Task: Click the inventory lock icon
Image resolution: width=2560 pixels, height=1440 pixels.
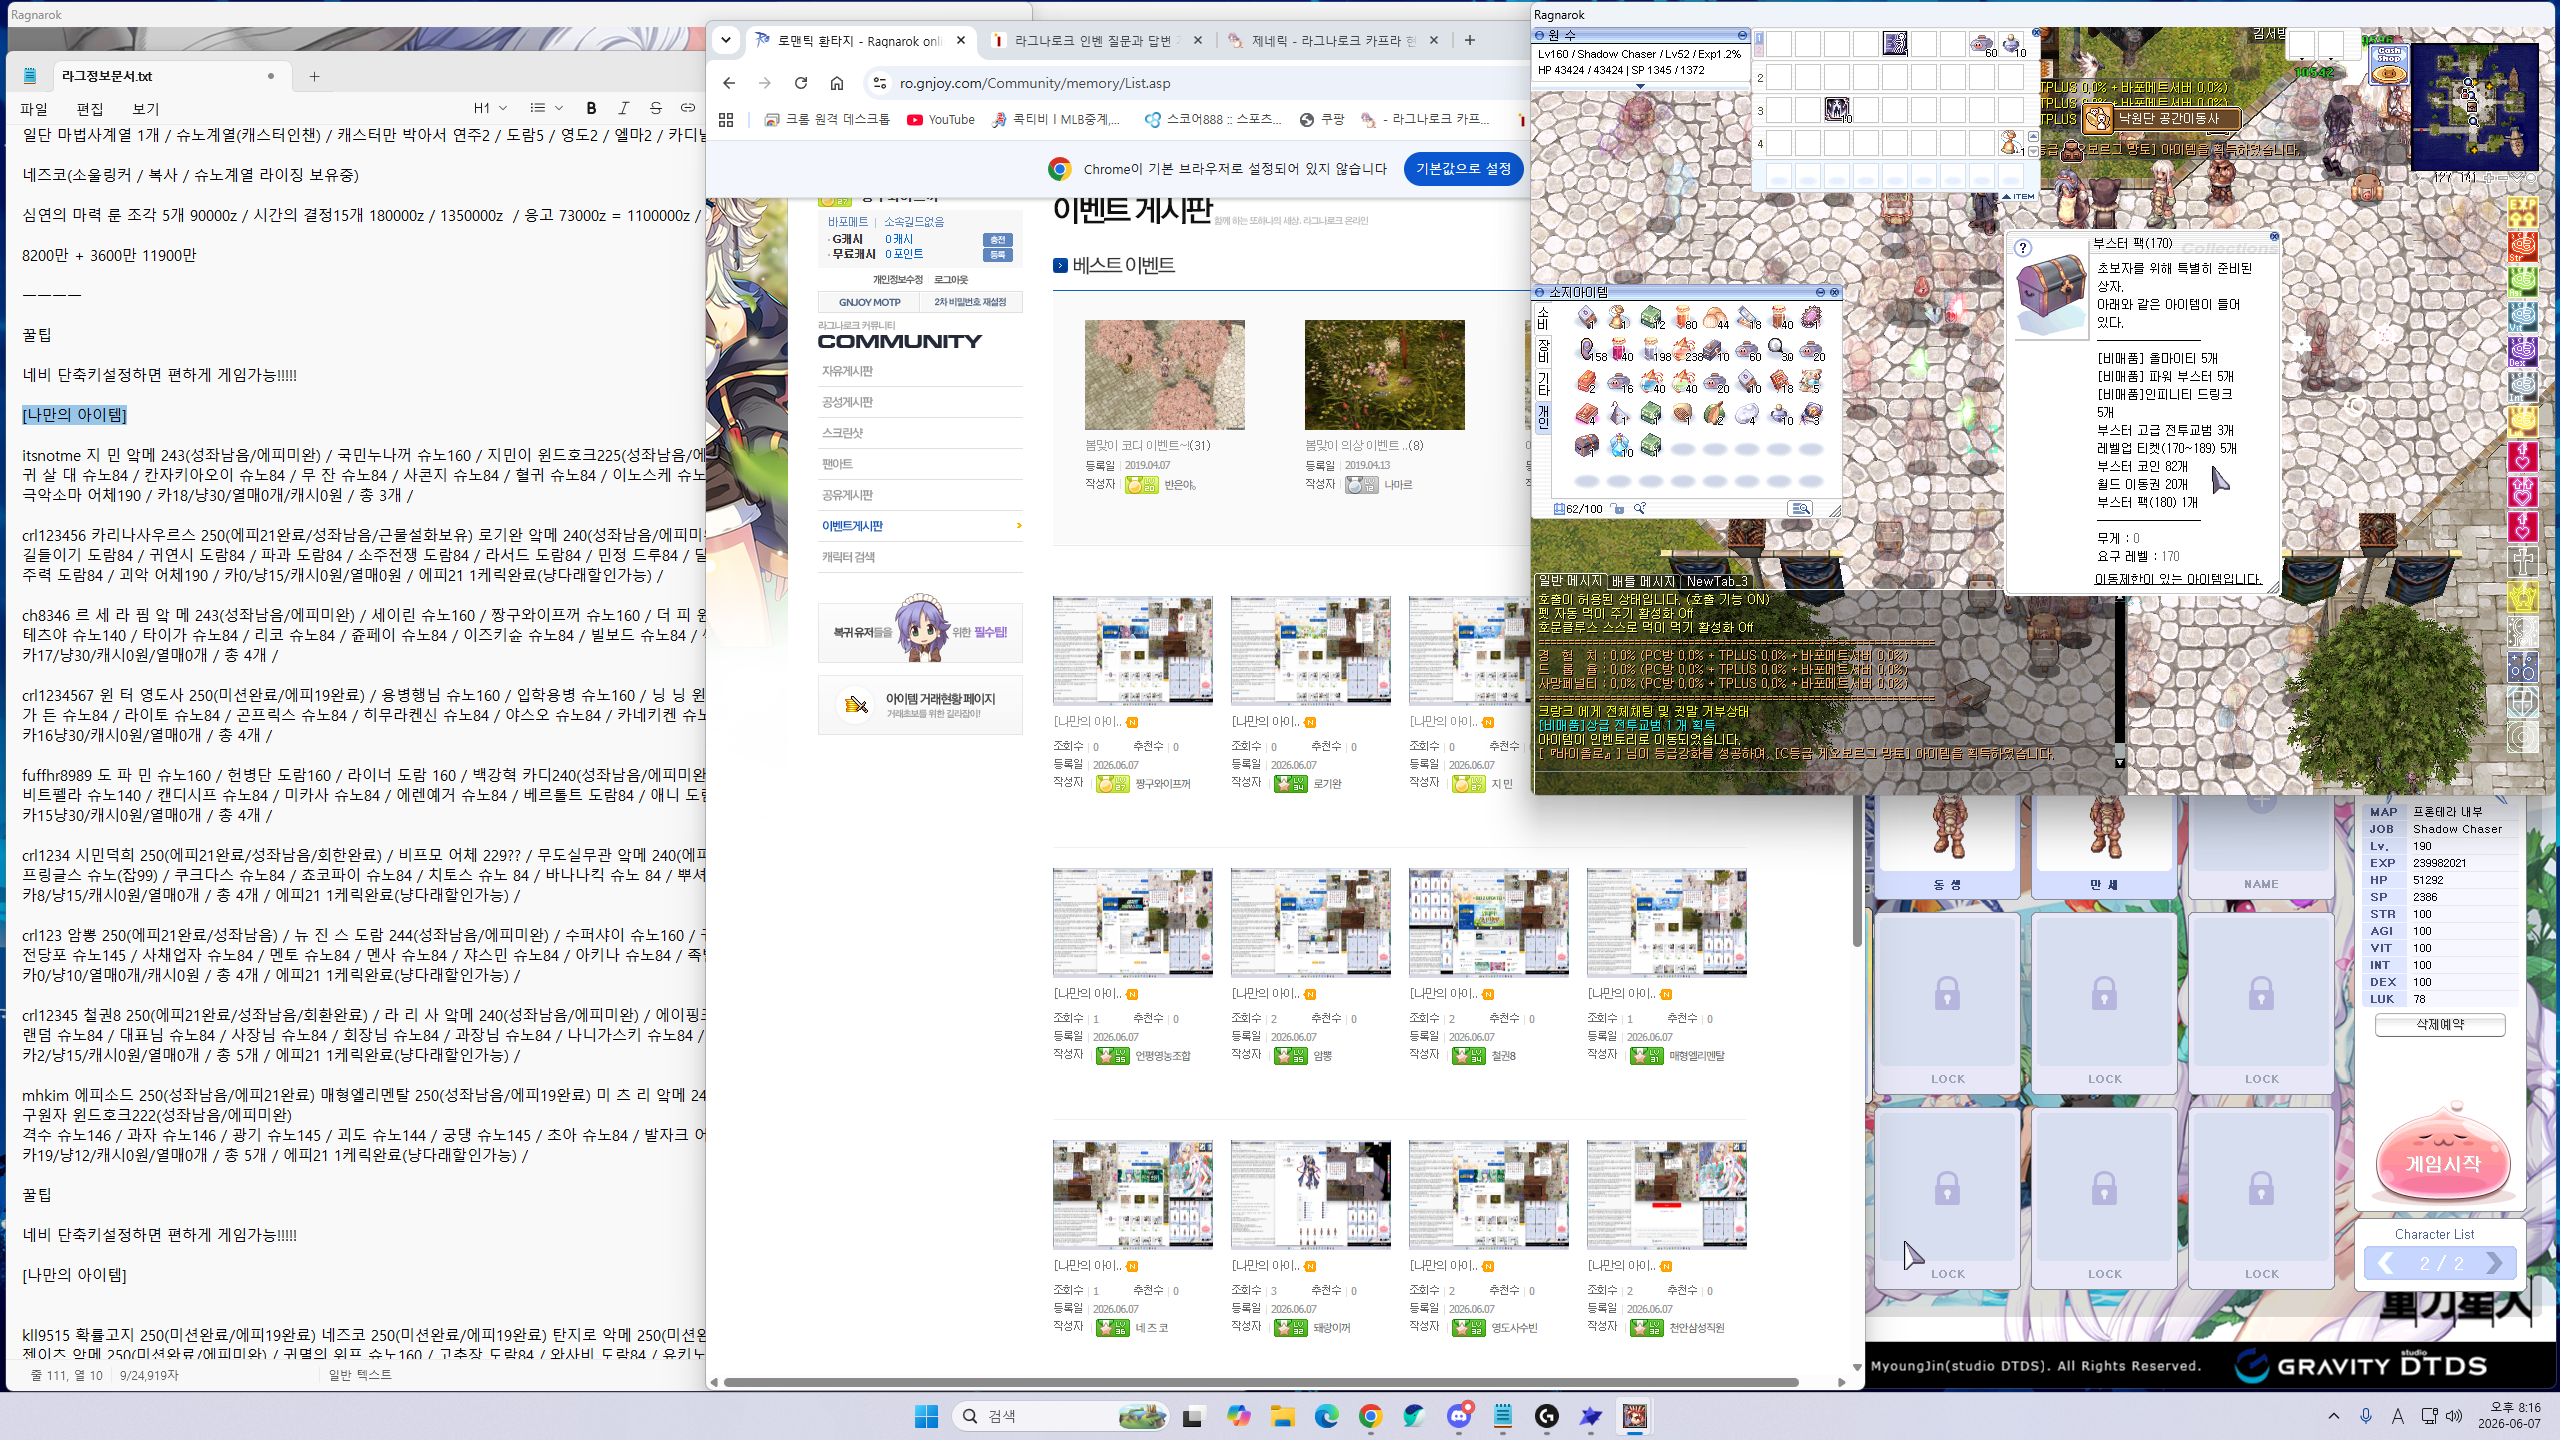Action: tap(1618, 509)
